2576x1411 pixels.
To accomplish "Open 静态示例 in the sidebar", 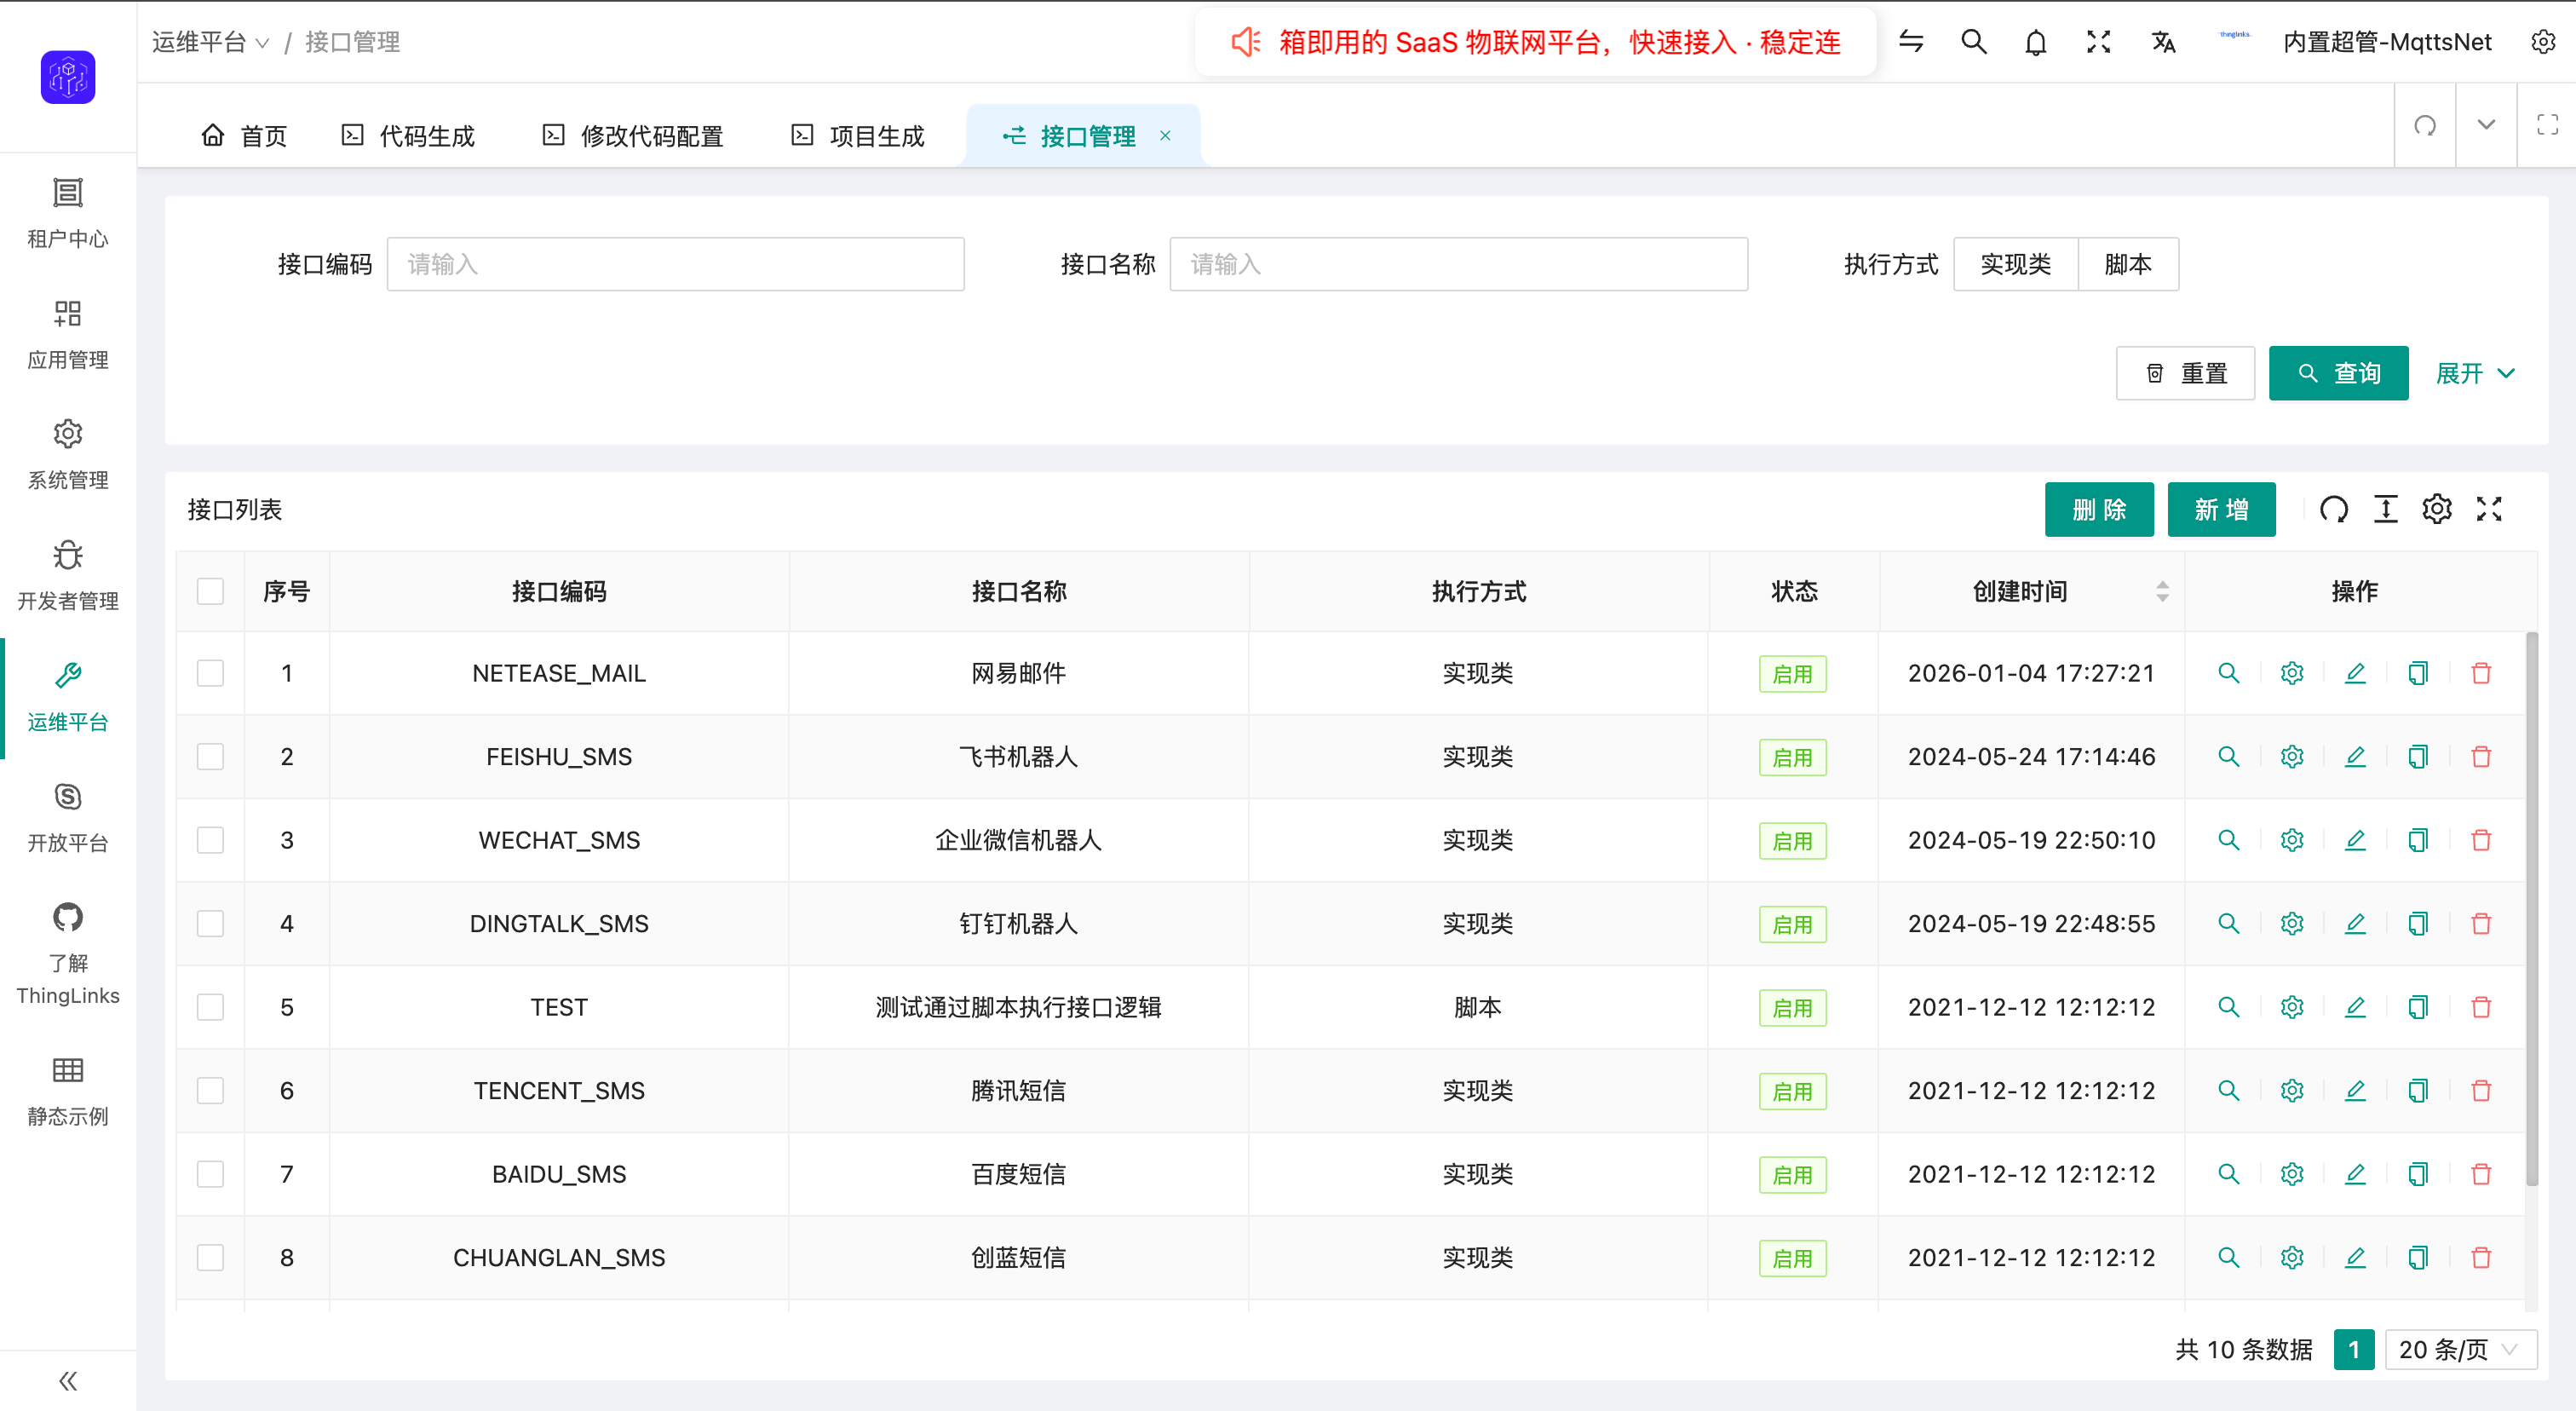I will tap(68, 1091).
